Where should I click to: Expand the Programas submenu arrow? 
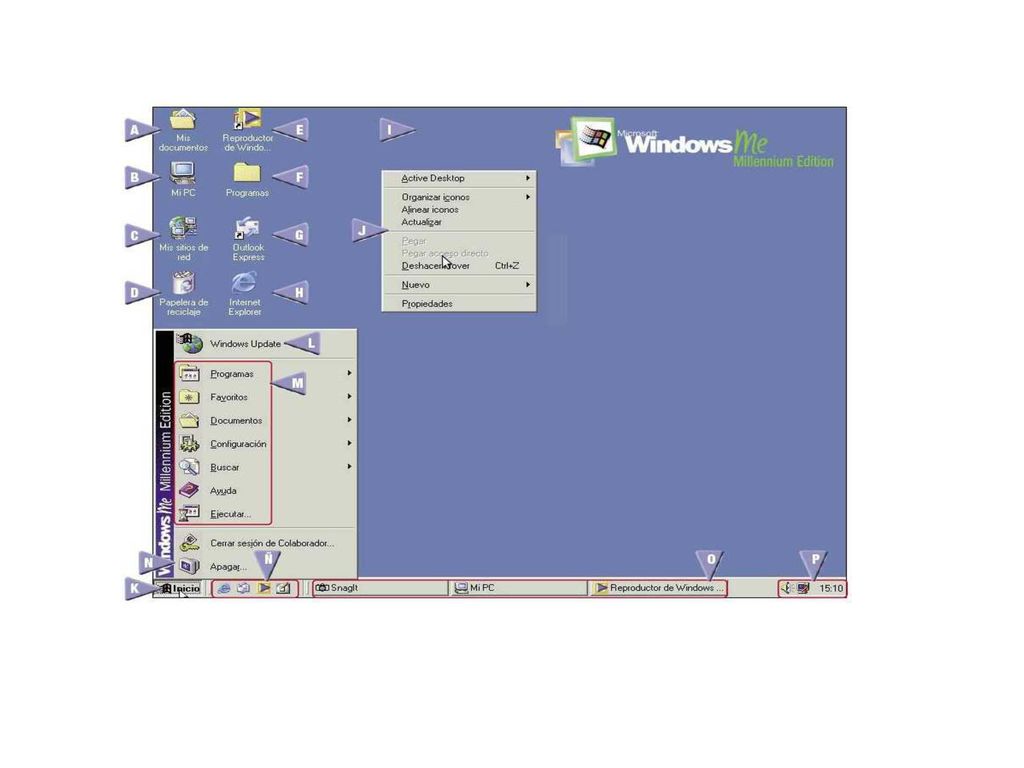(349, 373)
